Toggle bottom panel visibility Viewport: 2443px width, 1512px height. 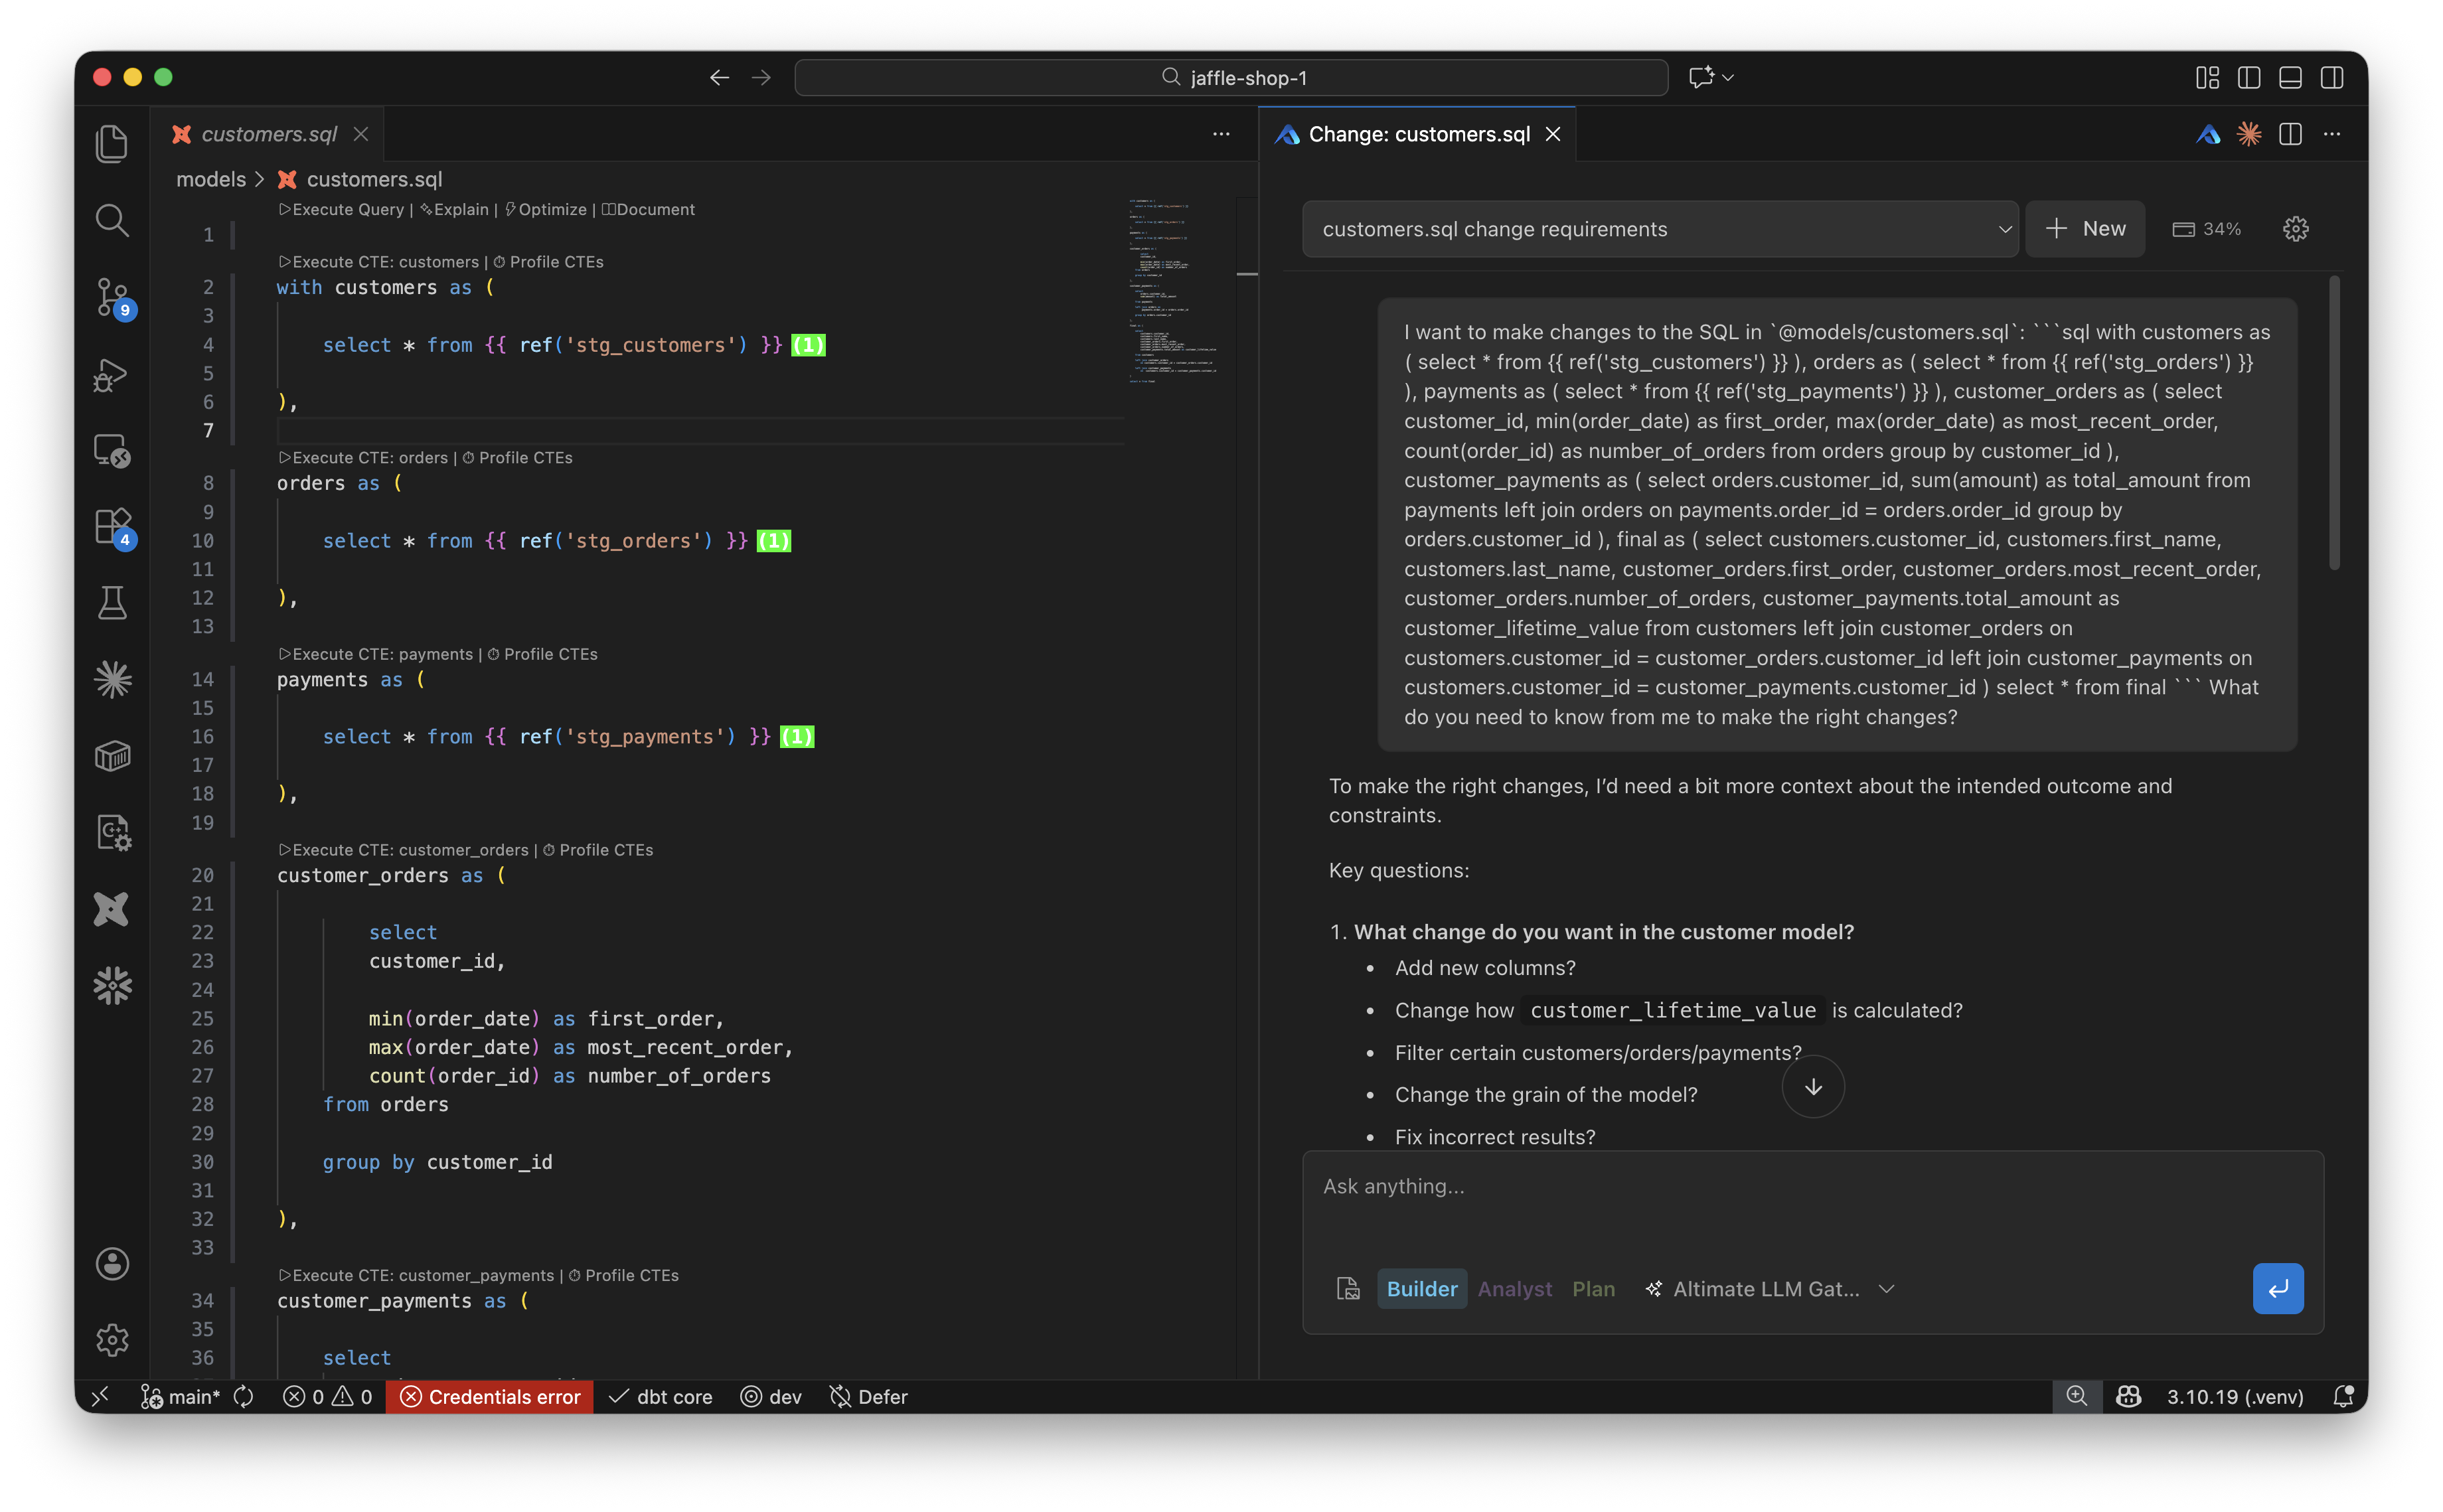click(2290, 77)
